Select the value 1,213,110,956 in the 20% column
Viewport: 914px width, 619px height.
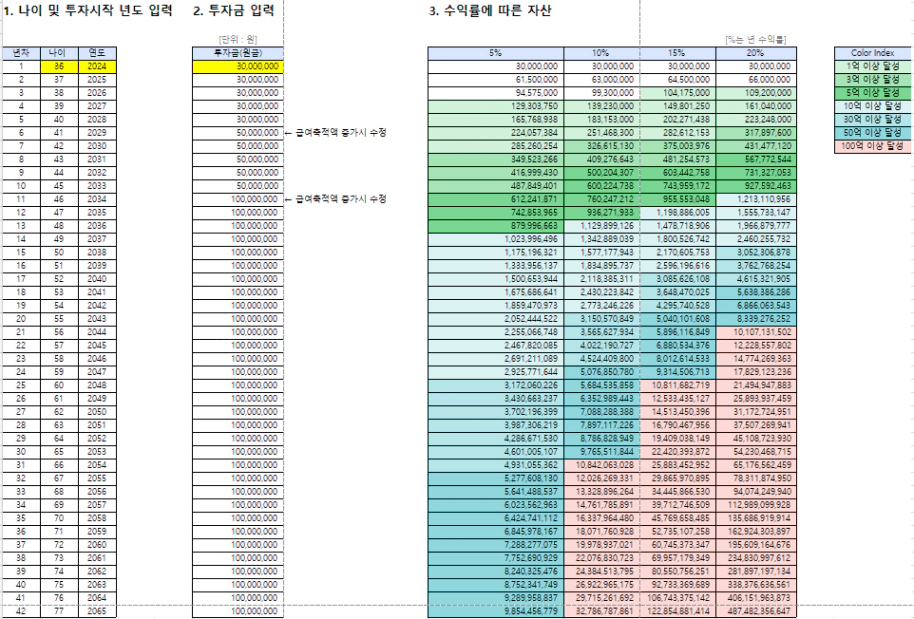[x=755, y=199]
